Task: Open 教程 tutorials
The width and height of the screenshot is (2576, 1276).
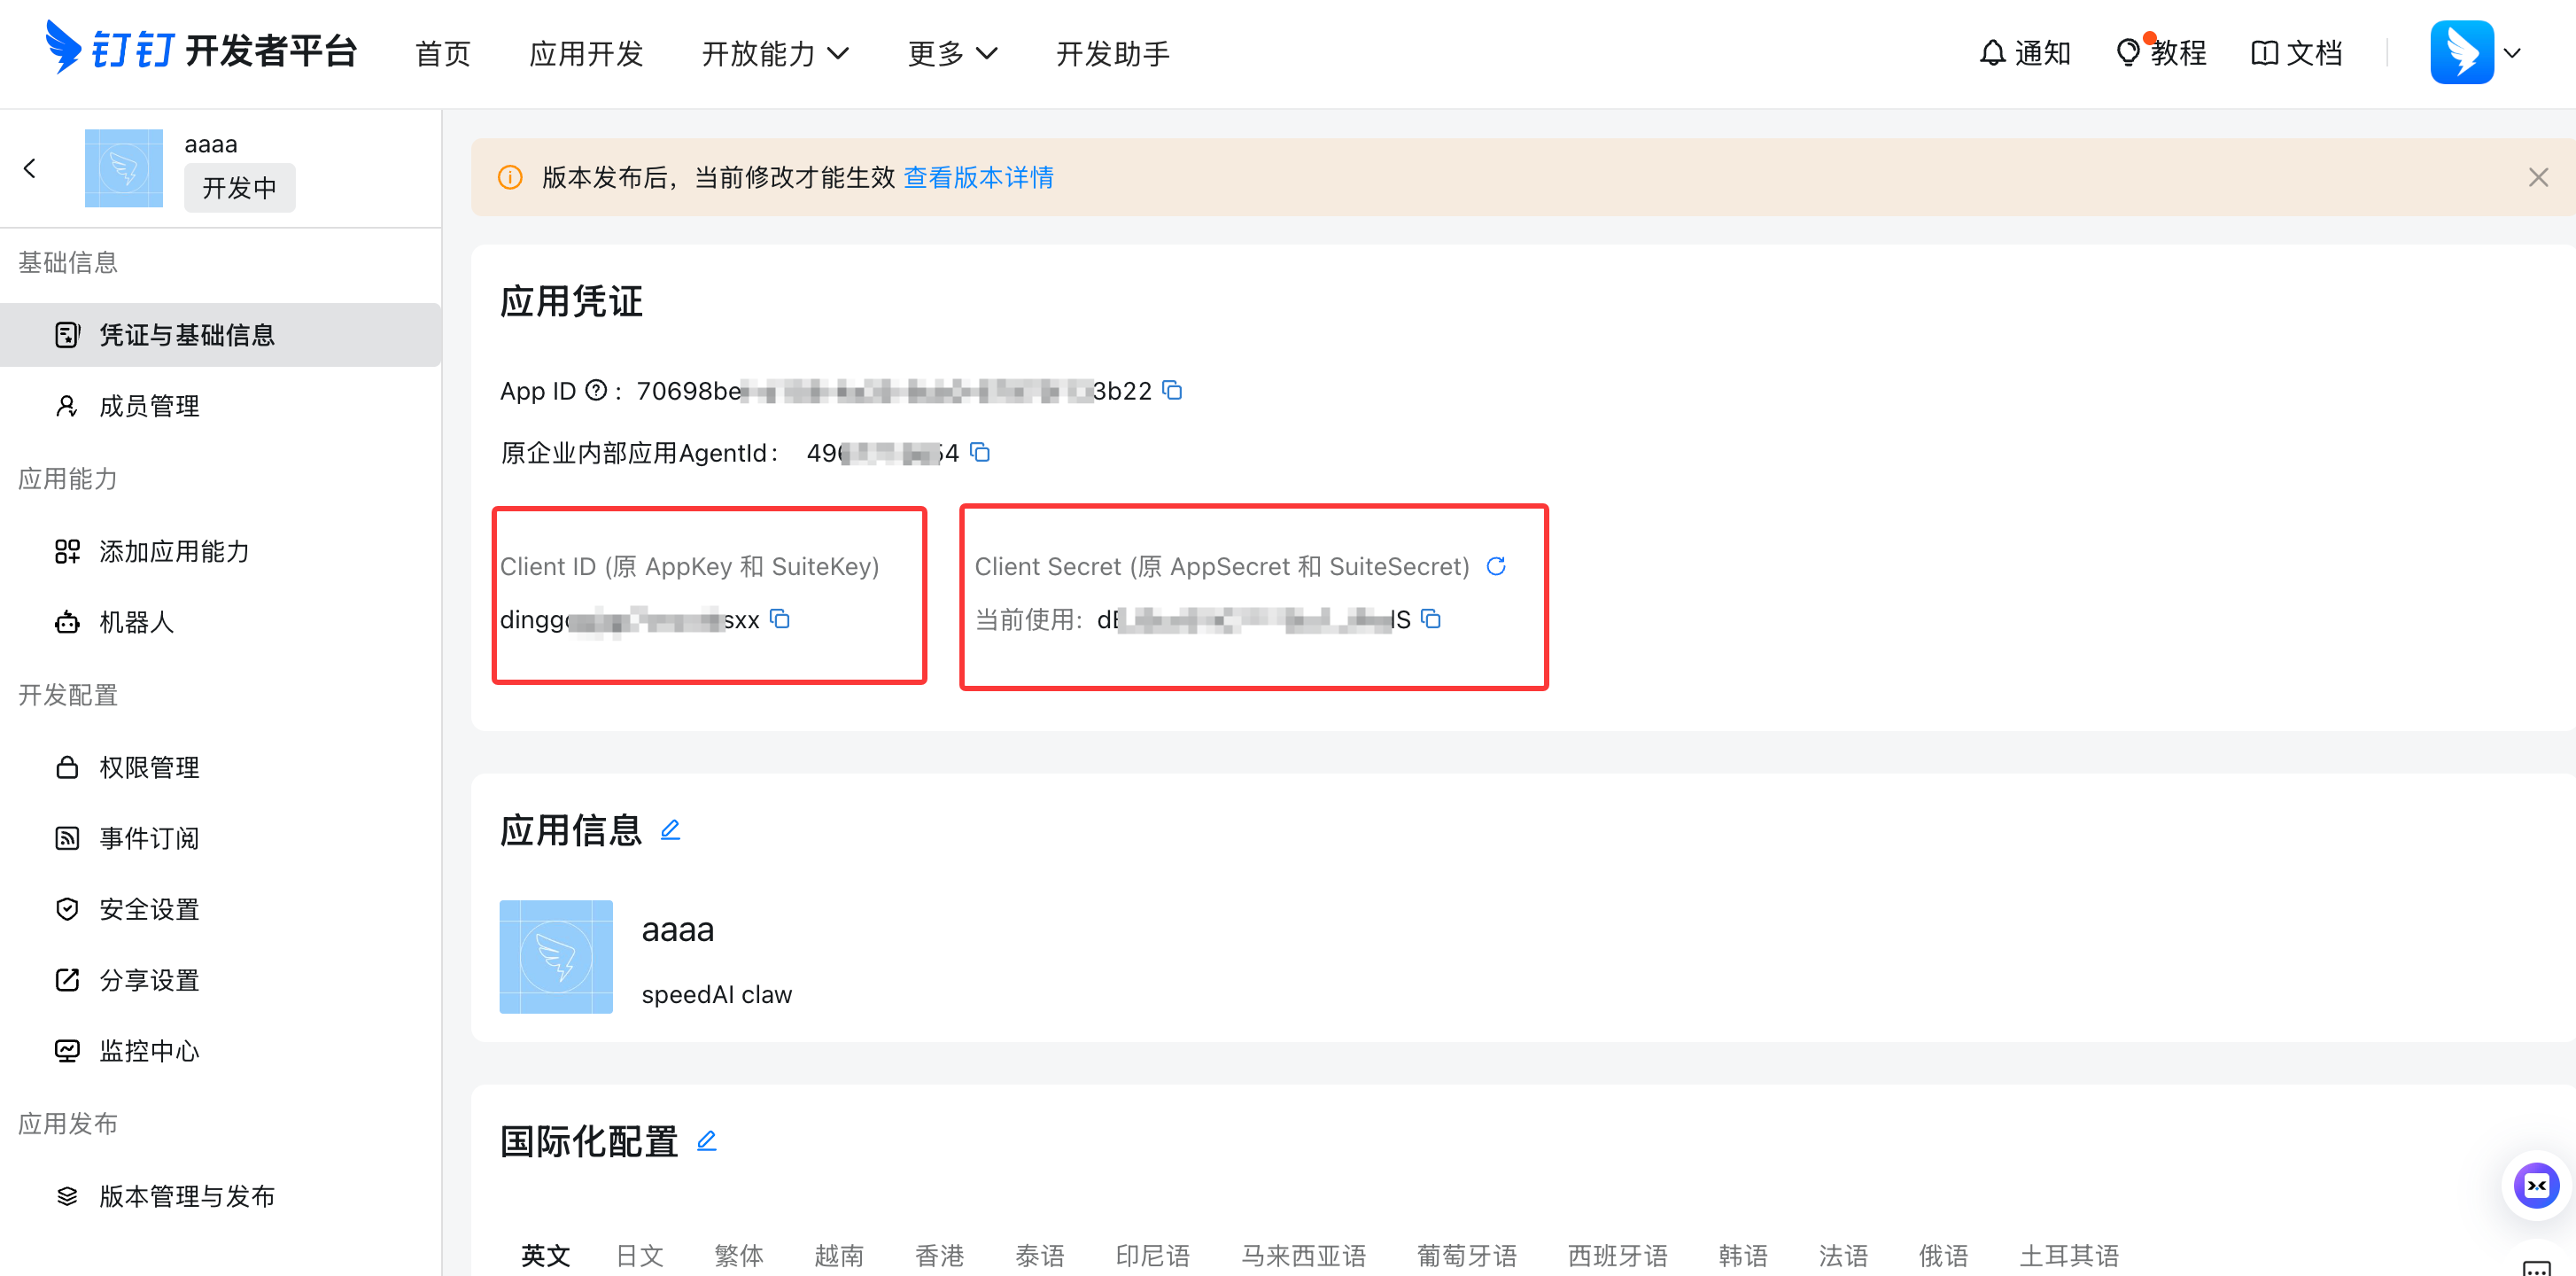Action: [2161, 52]
